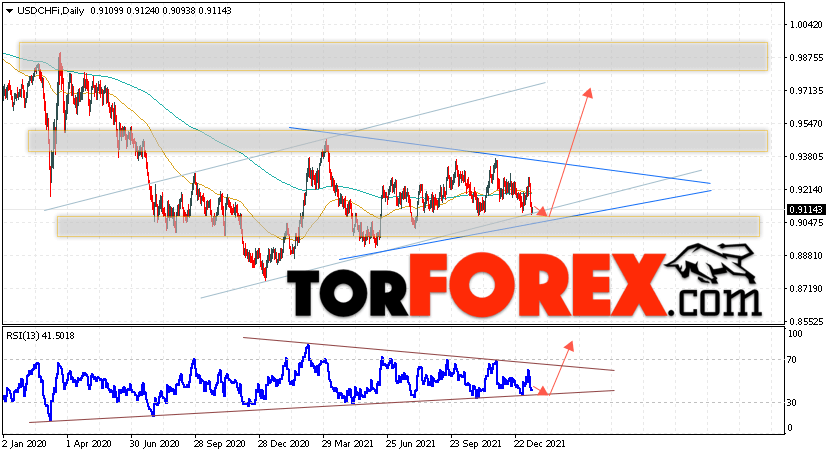Screen dimensions: 830x455
Task: Select the 29 Mar 2021 date label
Action: [x=348, y=443]
